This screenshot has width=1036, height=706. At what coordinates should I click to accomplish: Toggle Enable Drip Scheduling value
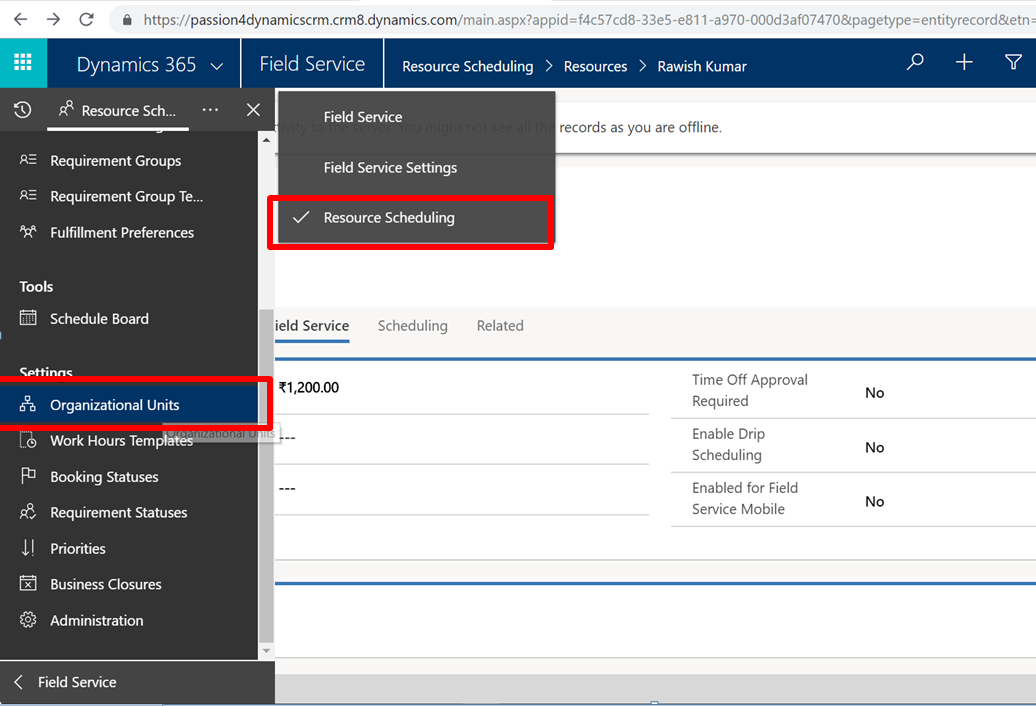click(x=874, y=447)
